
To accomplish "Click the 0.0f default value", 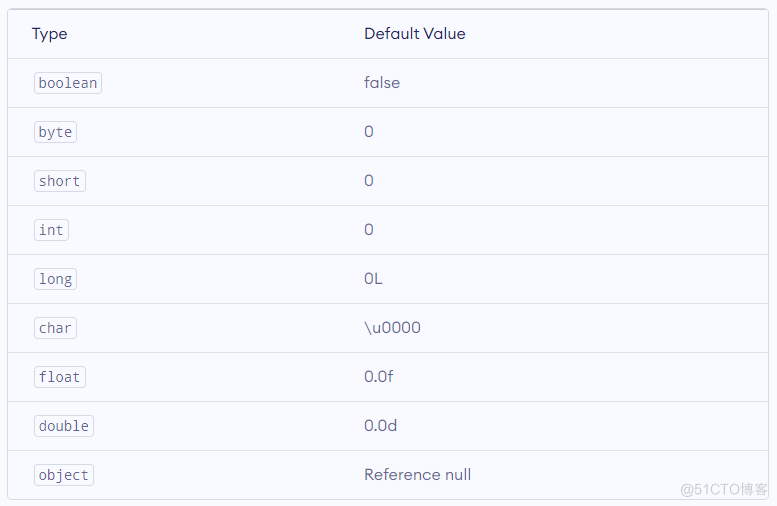I will (x=379, y=377).
